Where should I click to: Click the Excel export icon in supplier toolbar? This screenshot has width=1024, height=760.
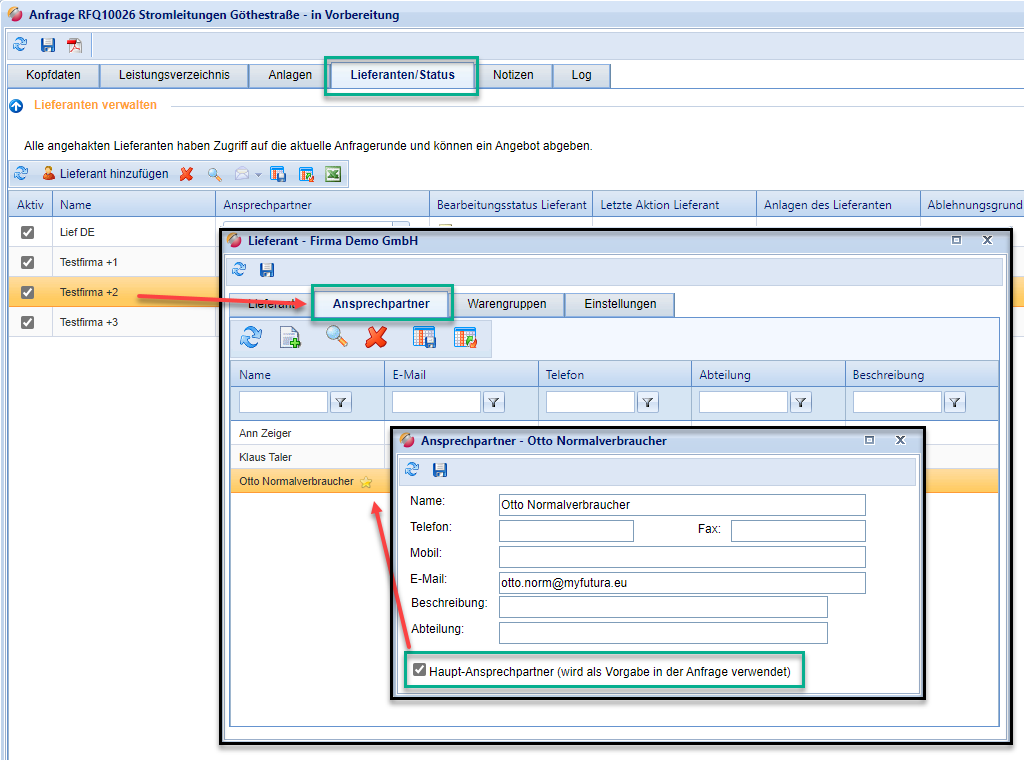pyautogui.click(x=333, y=174)
